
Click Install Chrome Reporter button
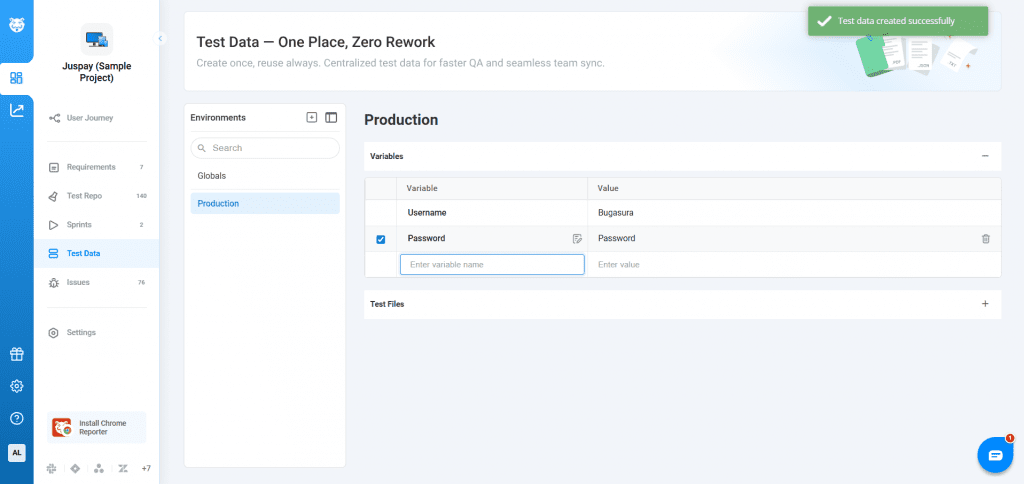pos(96,428)
